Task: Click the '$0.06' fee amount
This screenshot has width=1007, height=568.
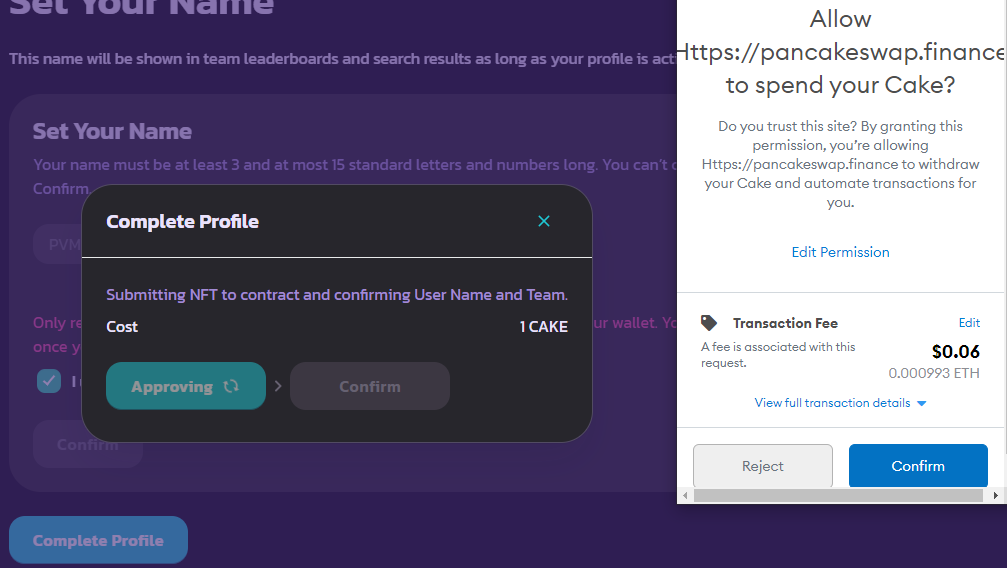Action: [x=956, y=351]
